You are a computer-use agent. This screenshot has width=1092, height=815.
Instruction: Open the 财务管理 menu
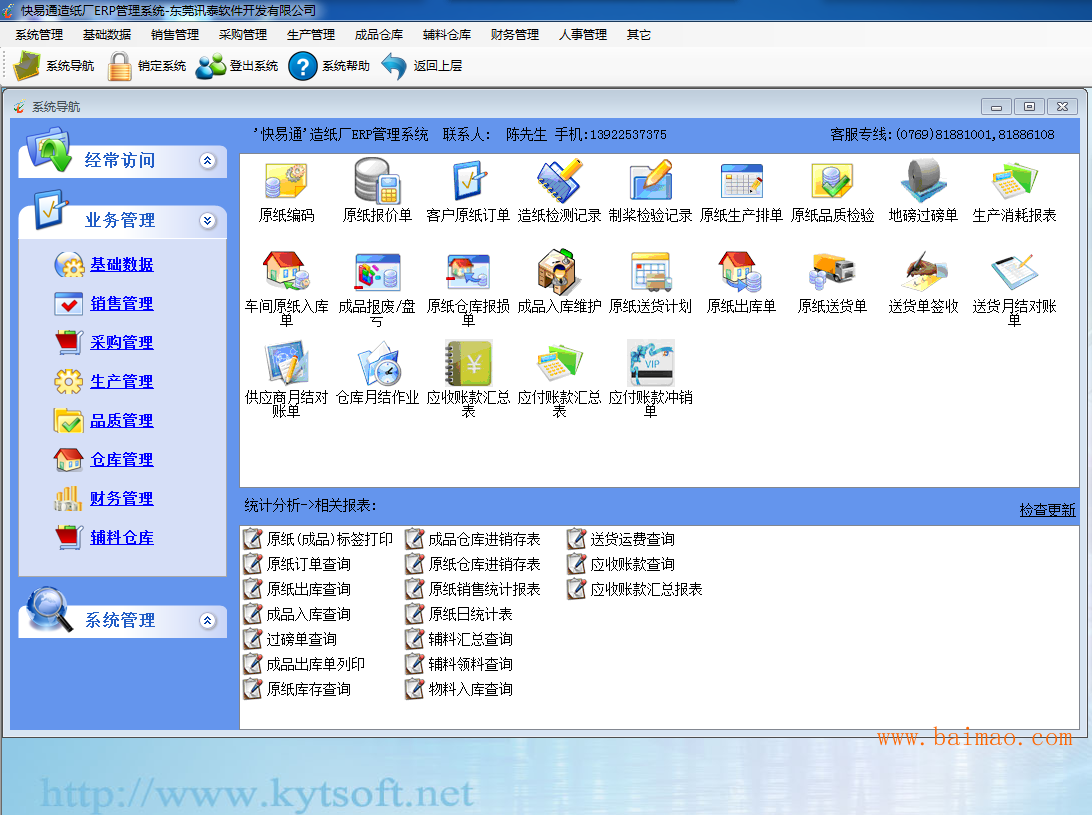coord(515,35)
